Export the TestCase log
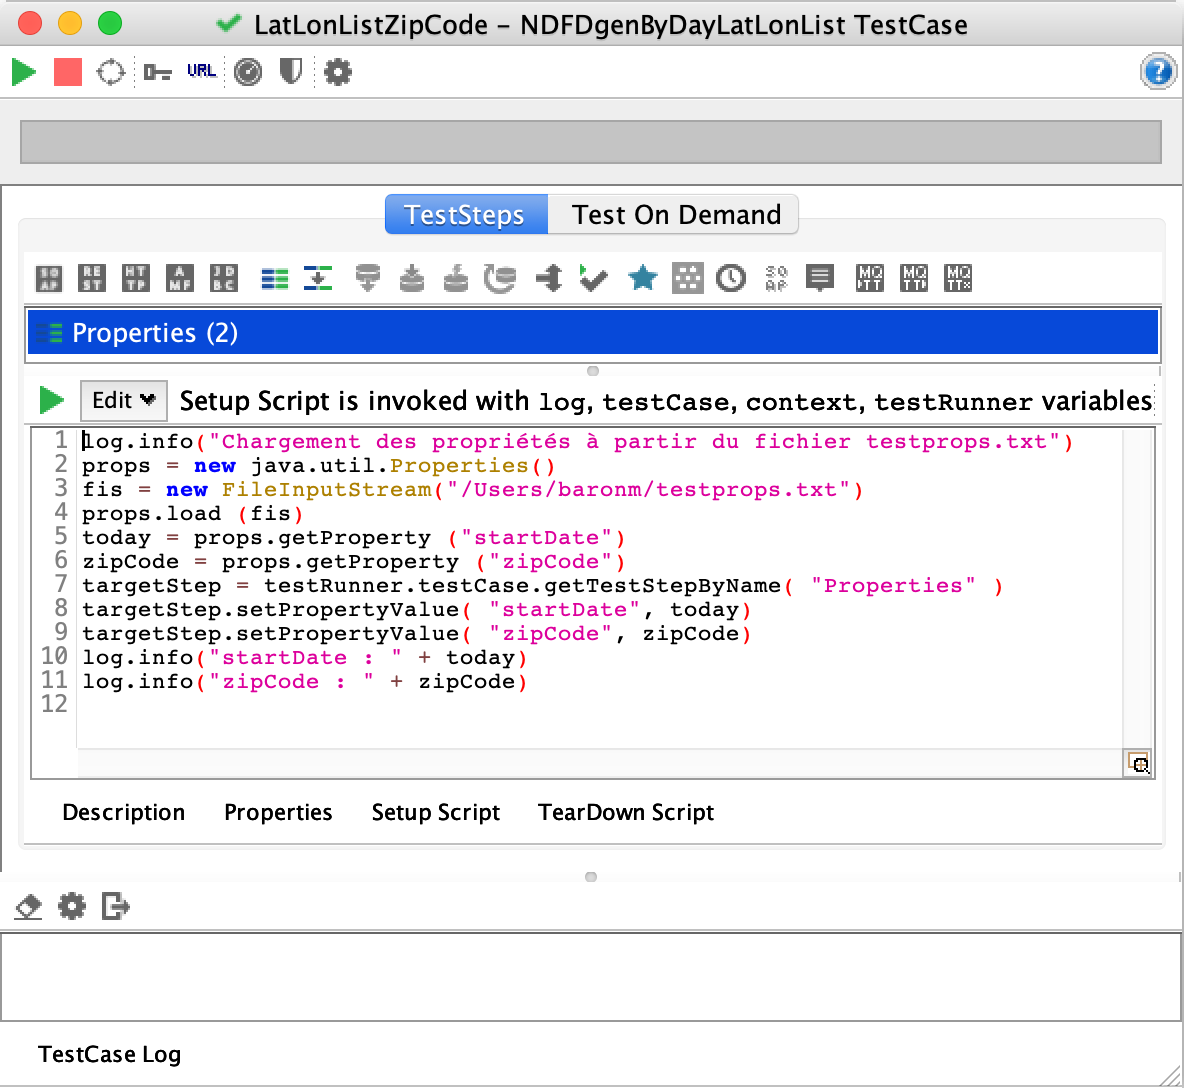 click(116, 907)
